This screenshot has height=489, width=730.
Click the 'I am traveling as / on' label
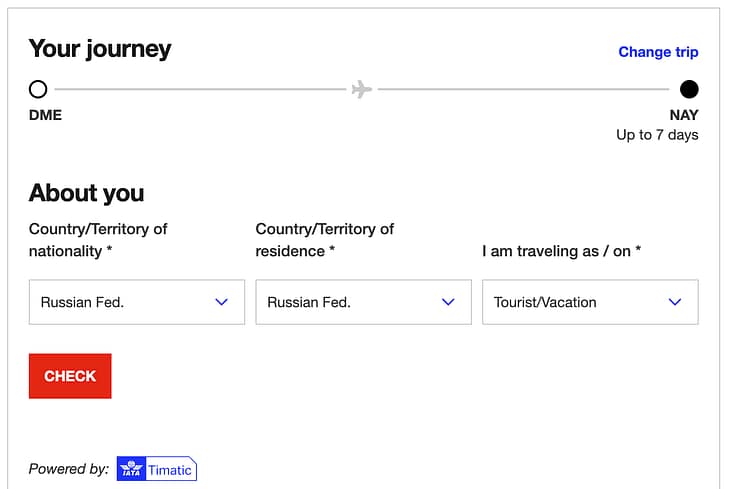561,251
